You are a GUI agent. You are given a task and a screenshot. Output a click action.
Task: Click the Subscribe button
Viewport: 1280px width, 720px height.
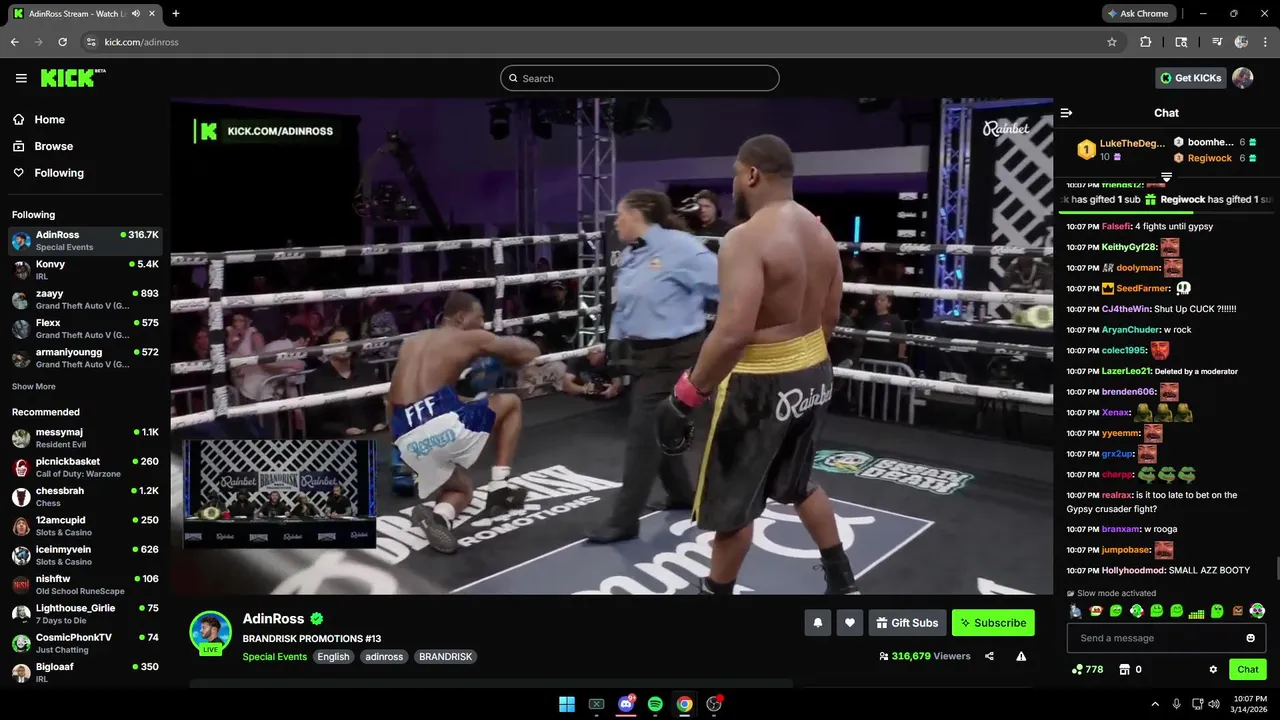point(993,623)
